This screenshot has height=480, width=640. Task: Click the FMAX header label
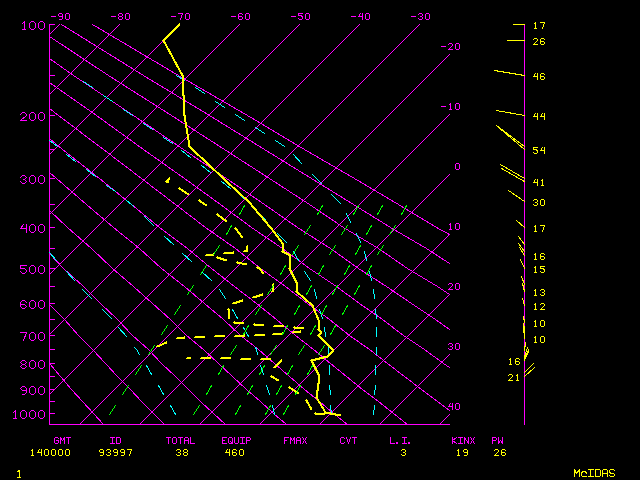(295, 440)
